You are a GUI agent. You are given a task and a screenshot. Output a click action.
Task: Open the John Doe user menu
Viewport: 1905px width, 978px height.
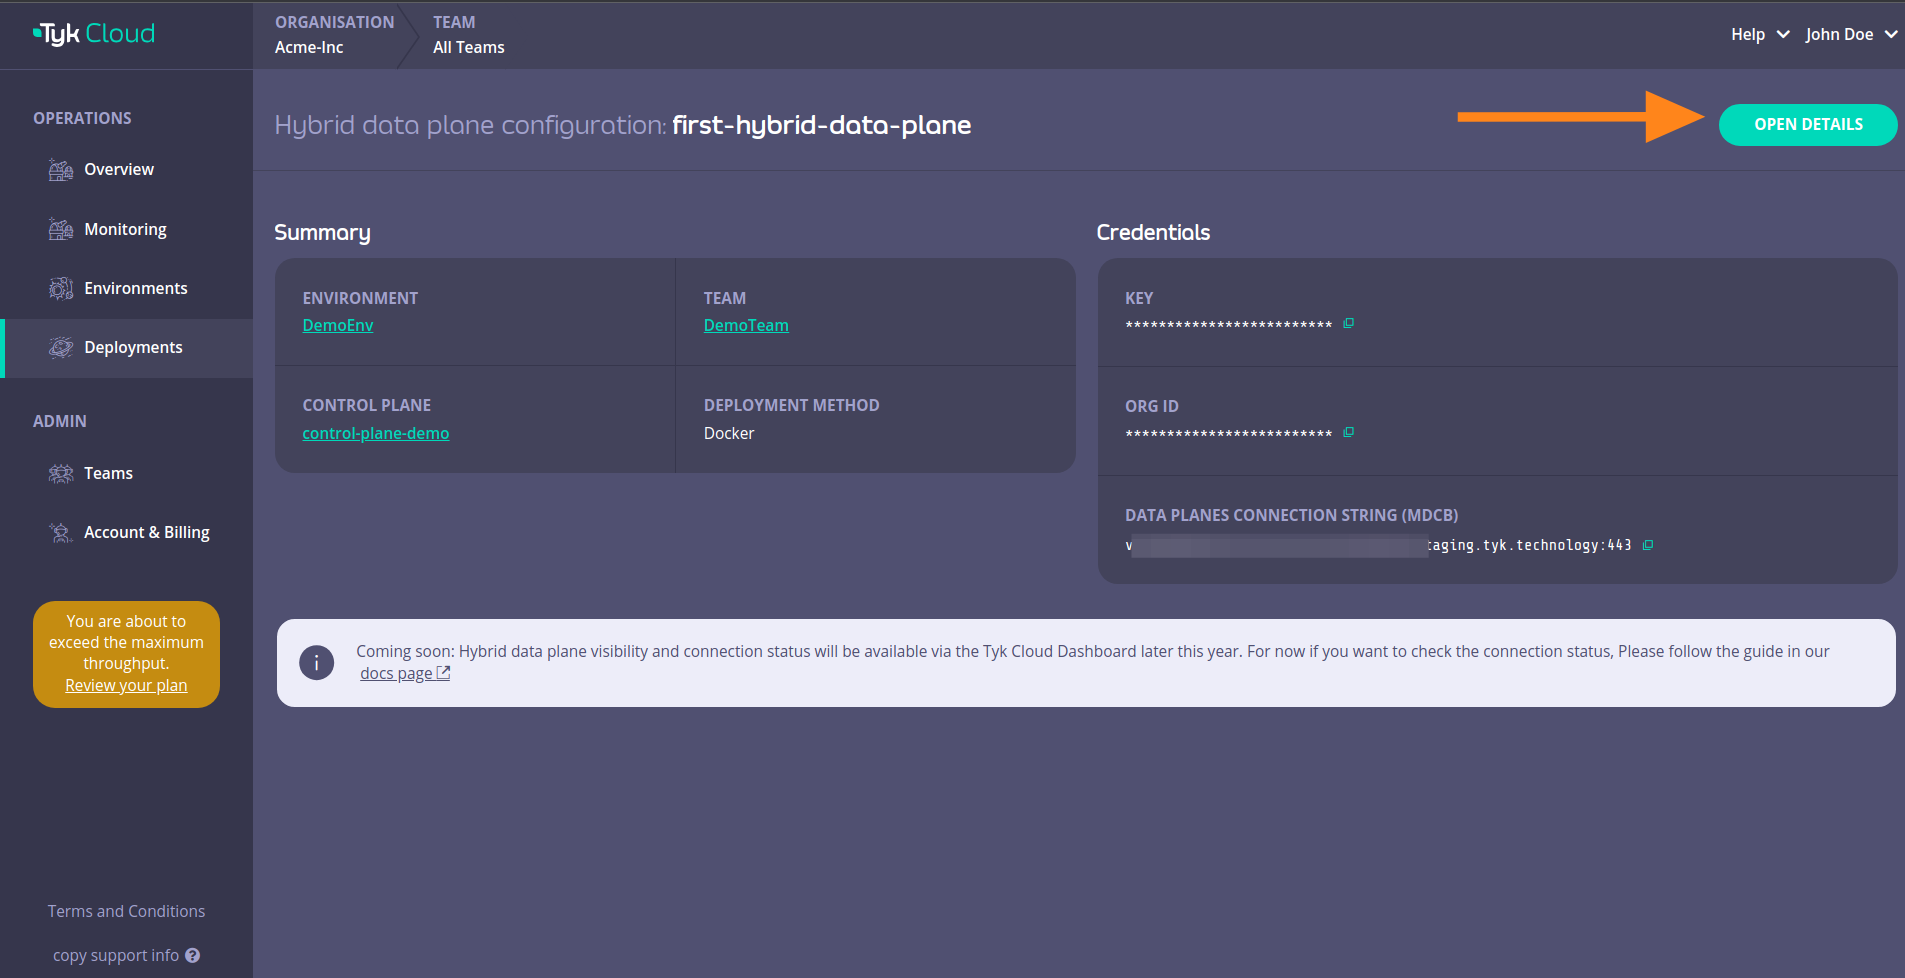1850,34
